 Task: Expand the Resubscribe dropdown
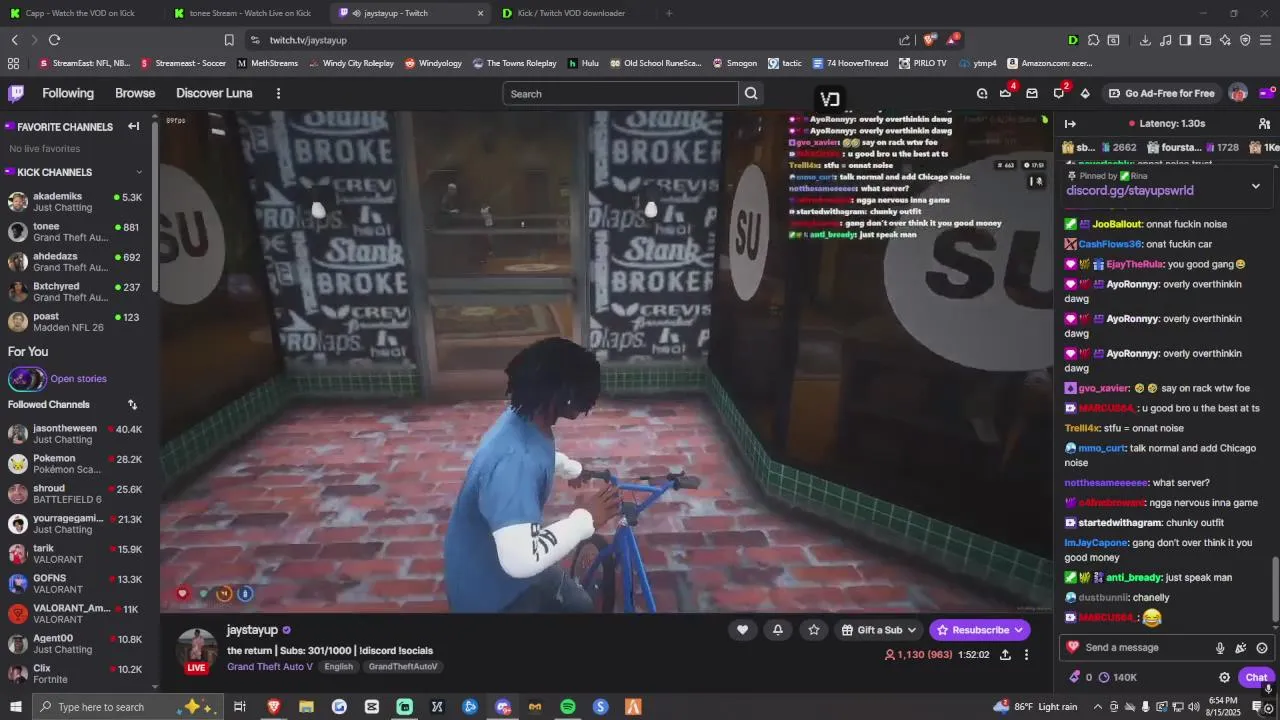1019,630
